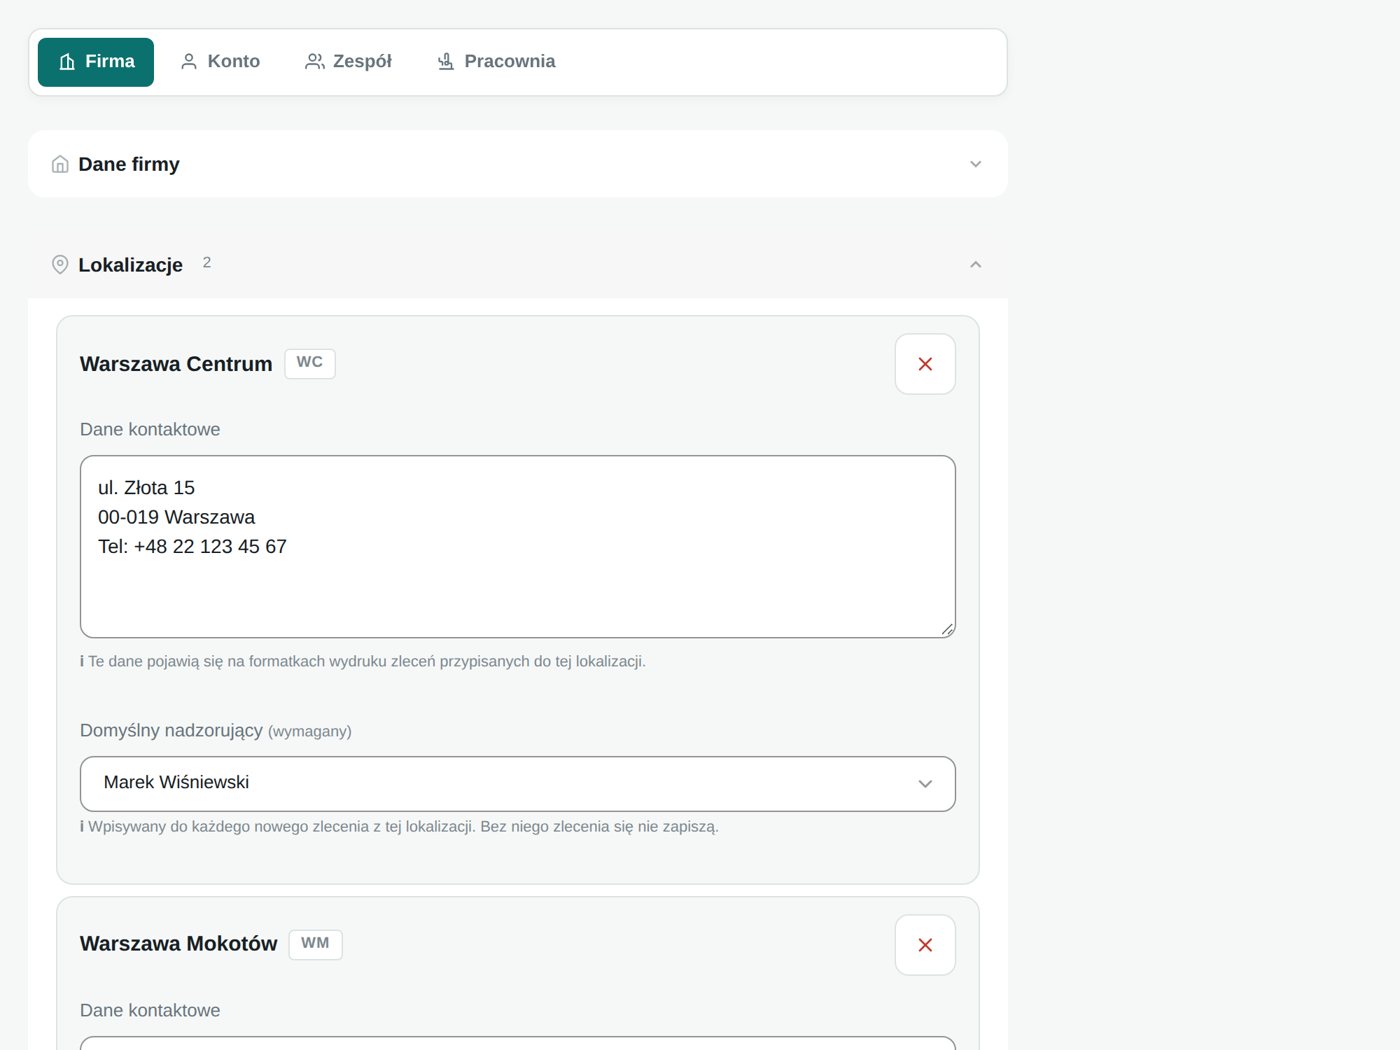Image resolution: width=1400 pixels, height=1050 pixels.
Task: Click the building icon on Firma tab
Action: 67,62
